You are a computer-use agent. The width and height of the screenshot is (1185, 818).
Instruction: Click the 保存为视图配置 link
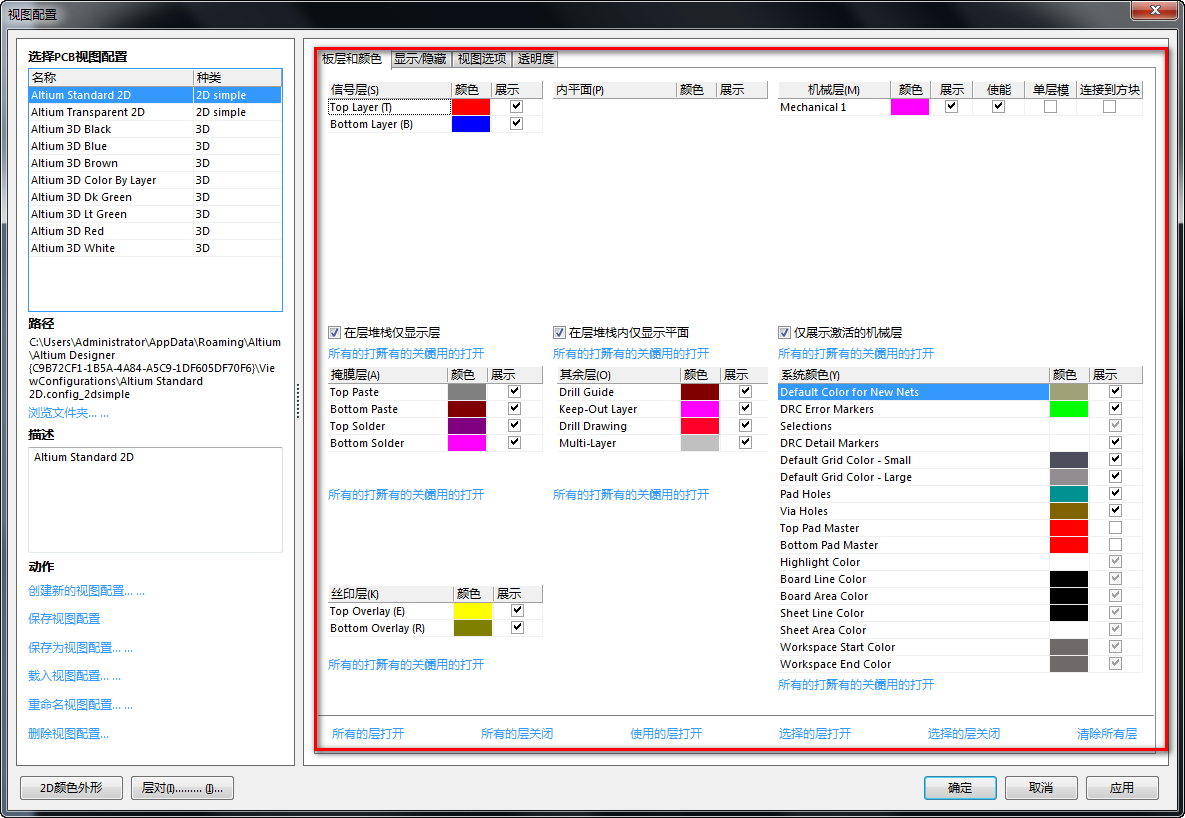point(80,647)
